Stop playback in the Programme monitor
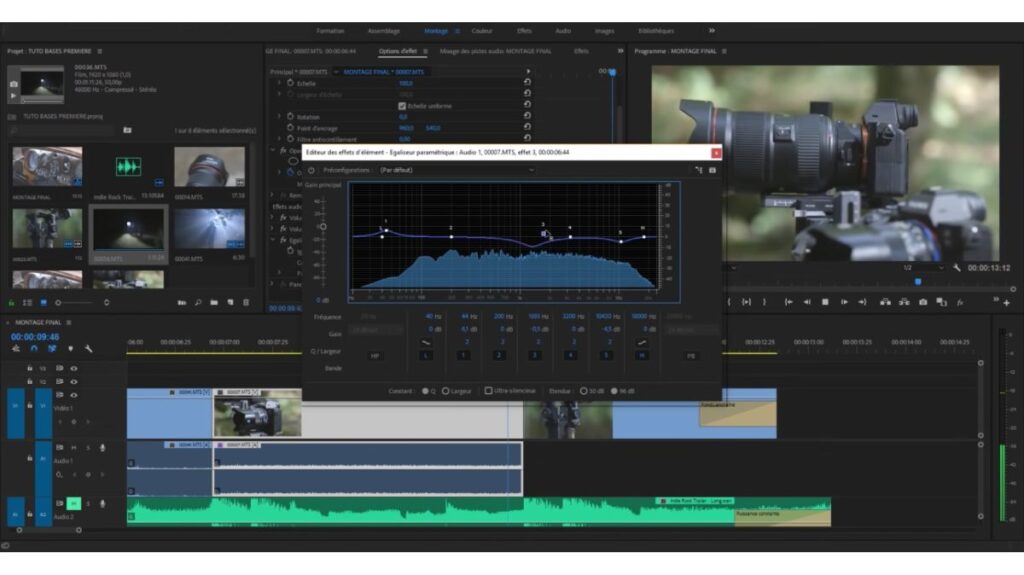The height and width of the screenshot is (575, 1024). 825,302
